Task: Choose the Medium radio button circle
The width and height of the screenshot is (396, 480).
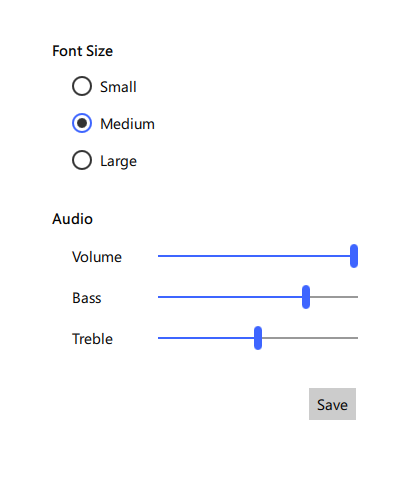Action: [82, 123]
